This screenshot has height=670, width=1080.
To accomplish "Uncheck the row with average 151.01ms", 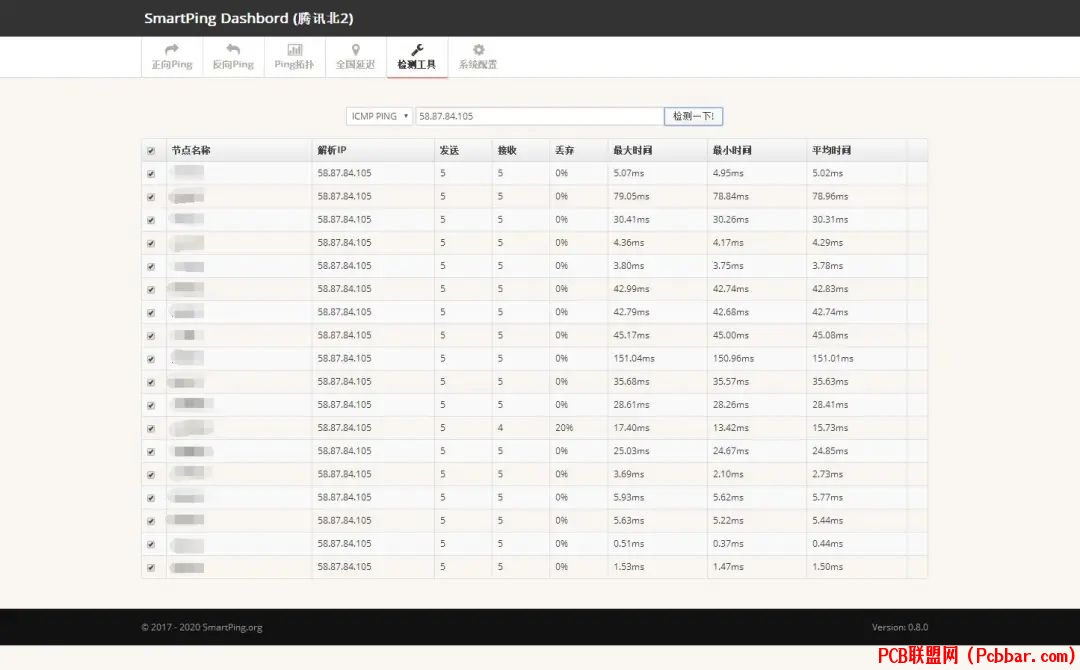I will [151, 359].
